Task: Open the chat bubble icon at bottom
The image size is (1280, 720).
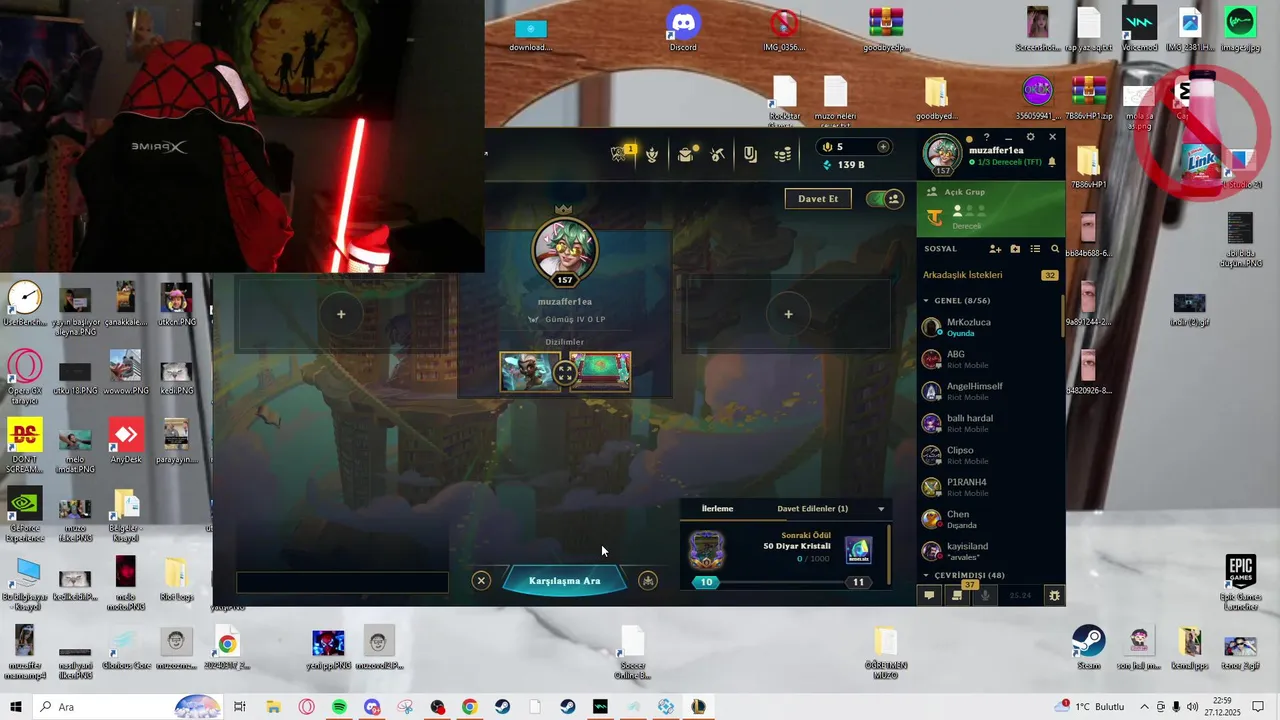Action: tap(929, 595)
